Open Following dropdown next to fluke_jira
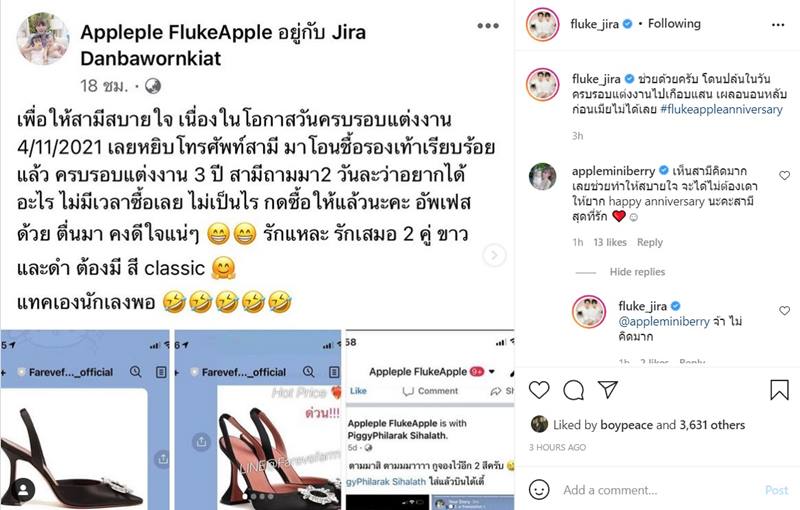 coord(674,23)
